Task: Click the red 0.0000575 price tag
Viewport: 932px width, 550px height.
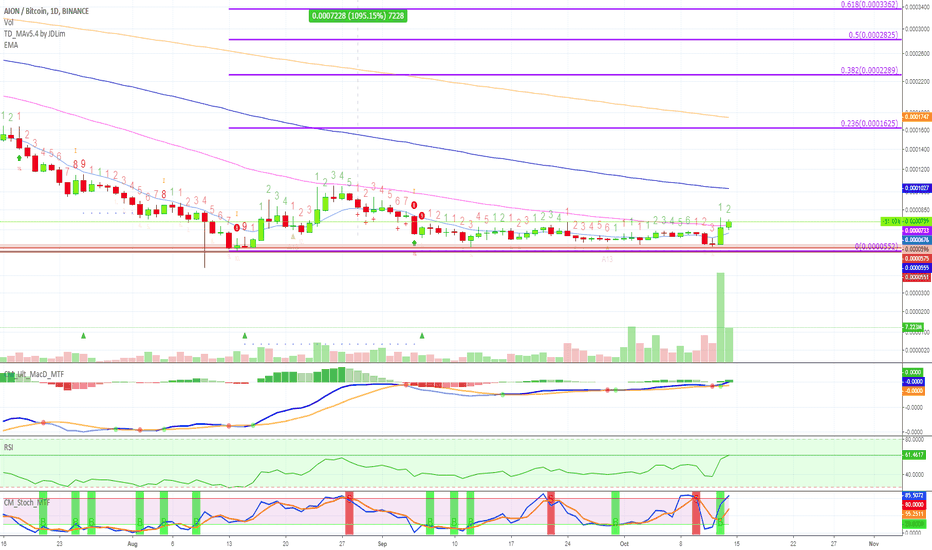Action: [916, 259]
